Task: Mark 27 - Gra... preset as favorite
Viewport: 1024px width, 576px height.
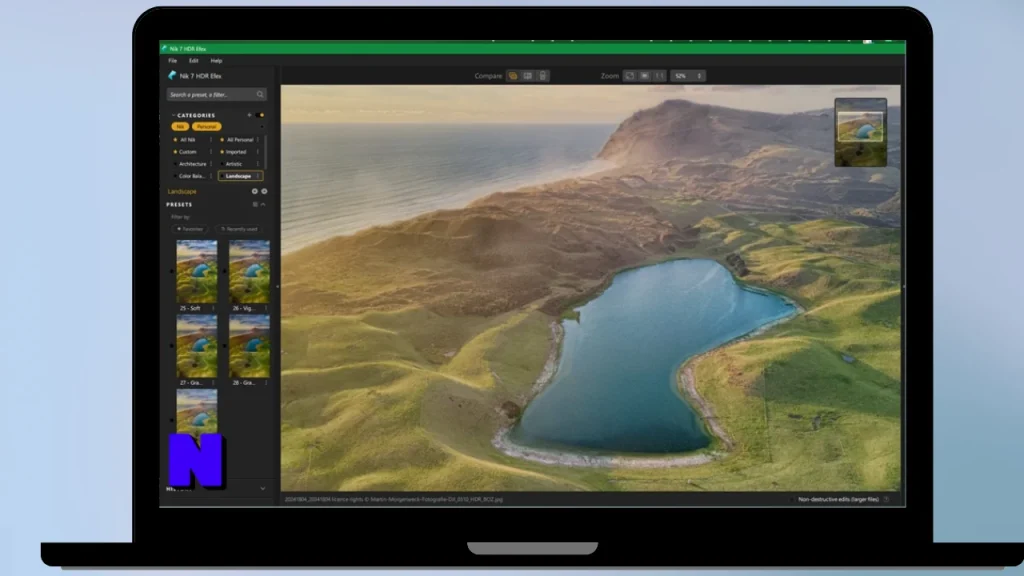Action: coord(172,346)
